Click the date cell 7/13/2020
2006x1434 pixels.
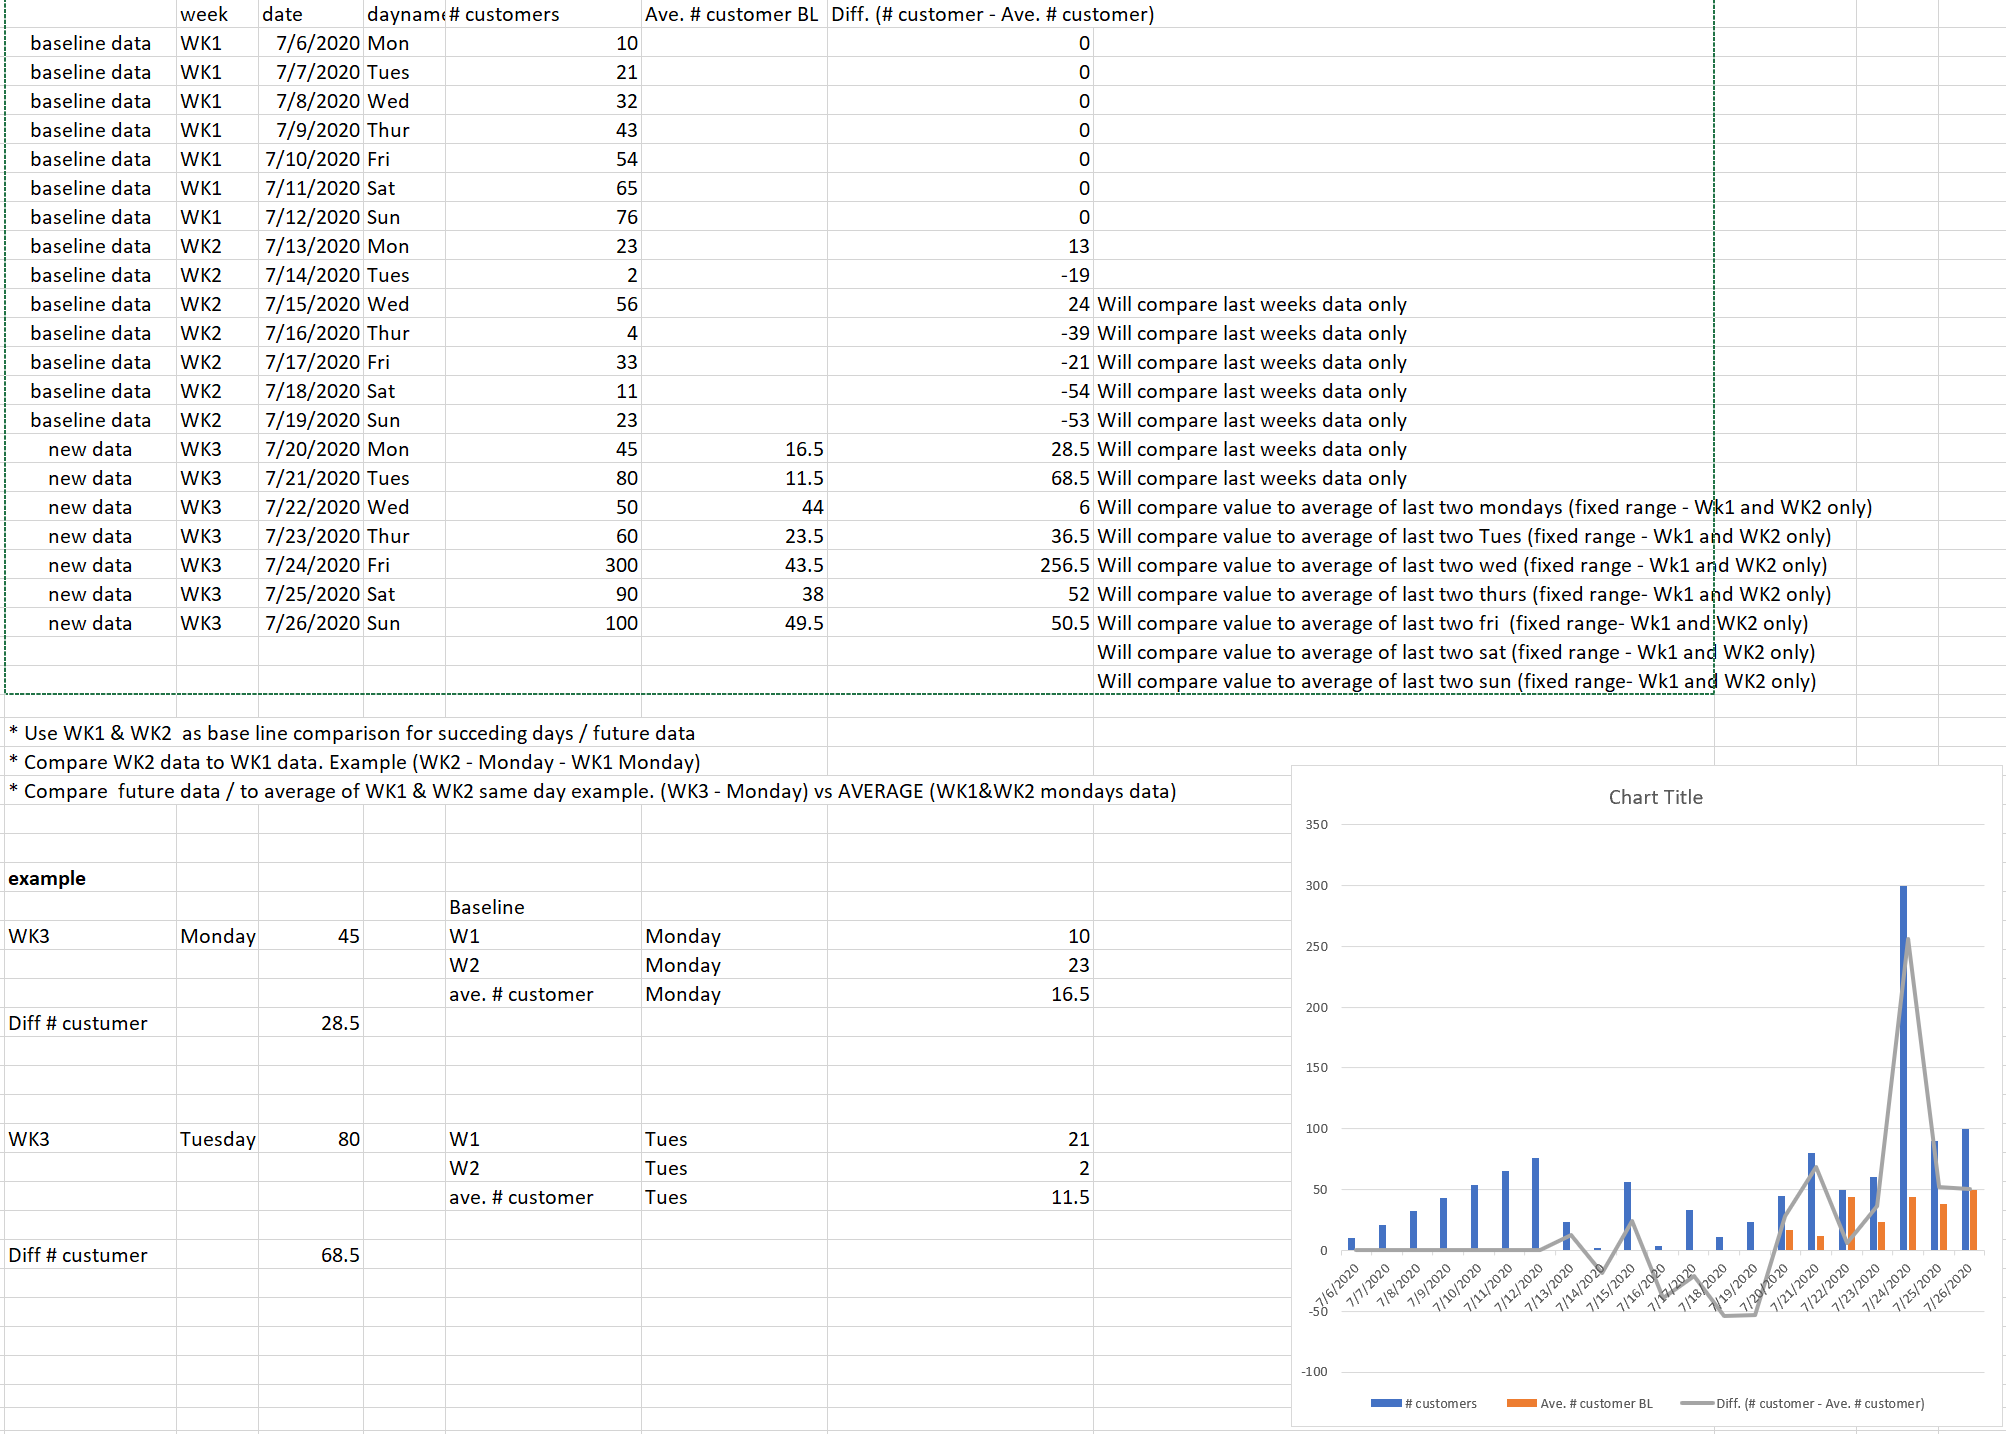(311, 246)
